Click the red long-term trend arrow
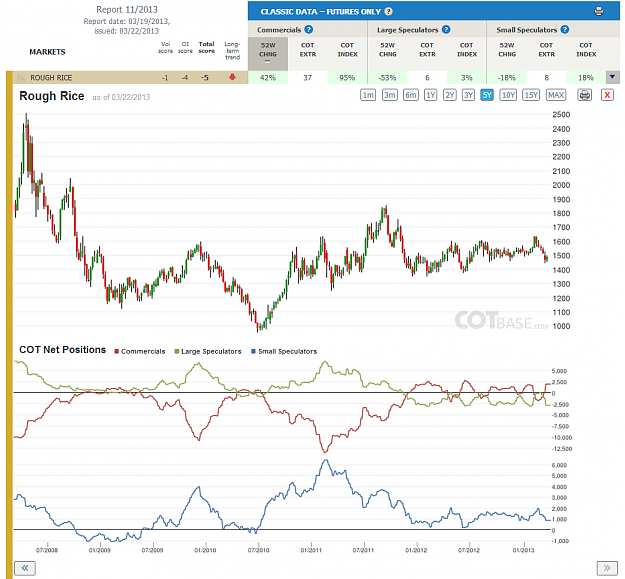Image resolution: width=625 pixels, height=579 pixels. tap(232, 77)
